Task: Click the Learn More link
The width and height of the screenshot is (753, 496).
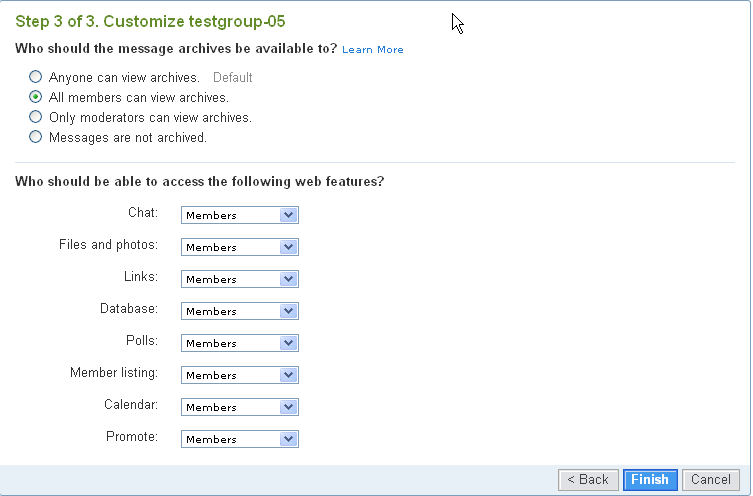Action: pos(373,49)
